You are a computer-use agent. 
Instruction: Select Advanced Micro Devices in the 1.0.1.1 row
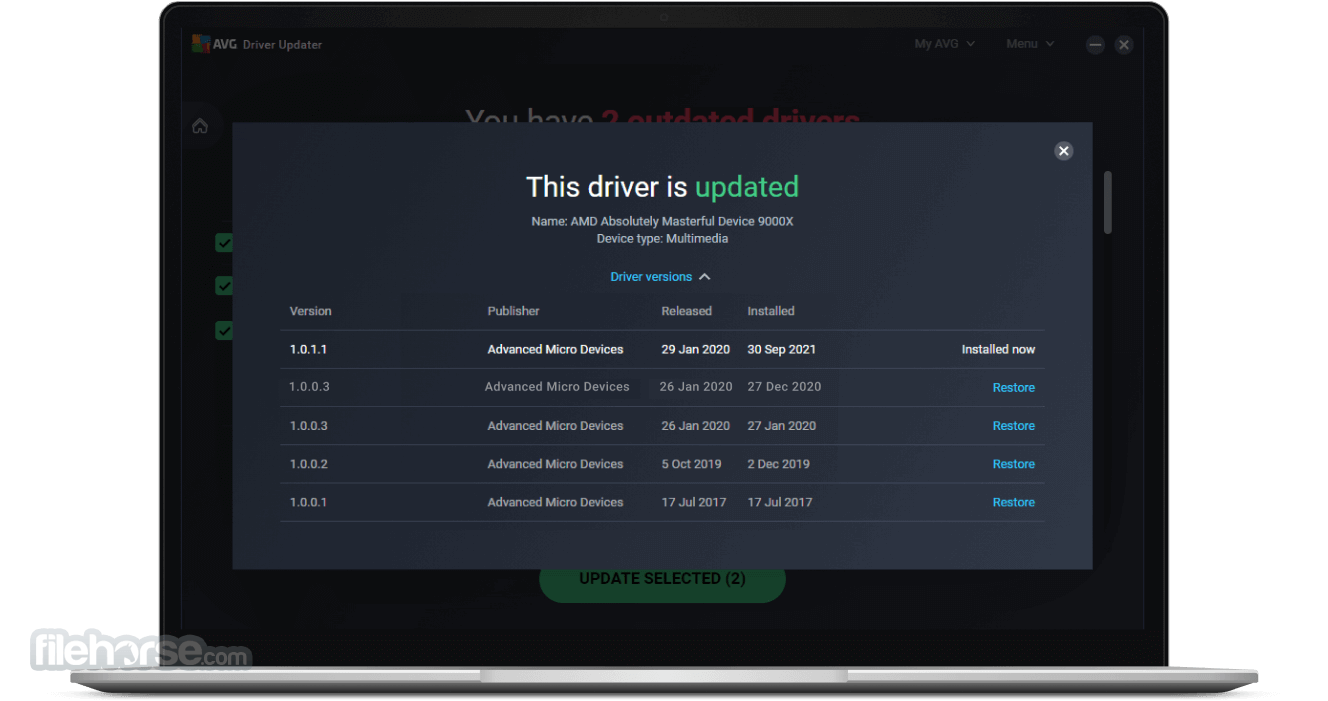point(555,350)
